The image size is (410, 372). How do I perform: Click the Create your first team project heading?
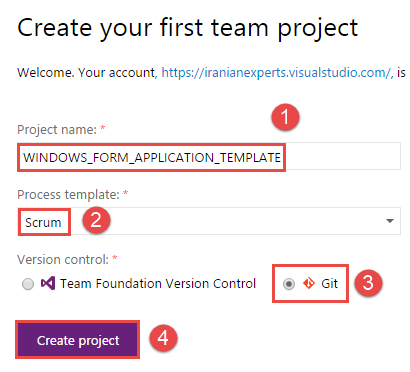tap(188, 28)
